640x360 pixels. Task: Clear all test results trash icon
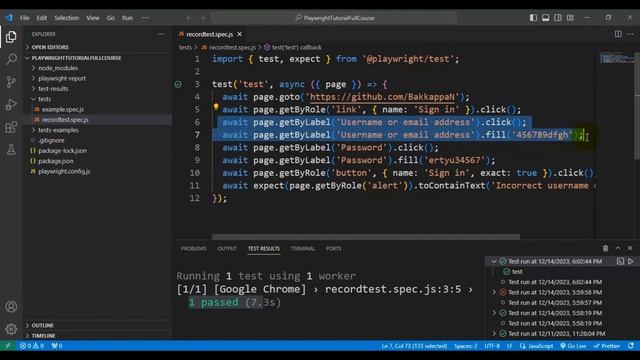coord(605,248)
